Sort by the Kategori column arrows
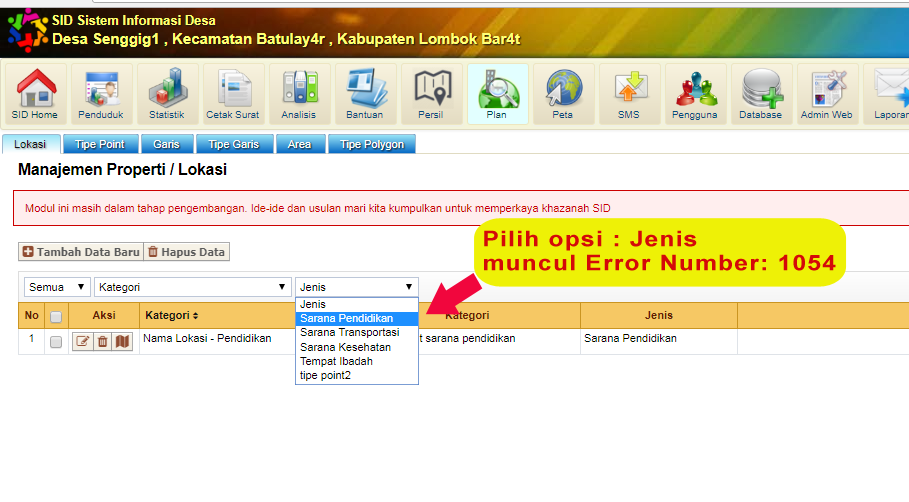 [x=196, y=316]
